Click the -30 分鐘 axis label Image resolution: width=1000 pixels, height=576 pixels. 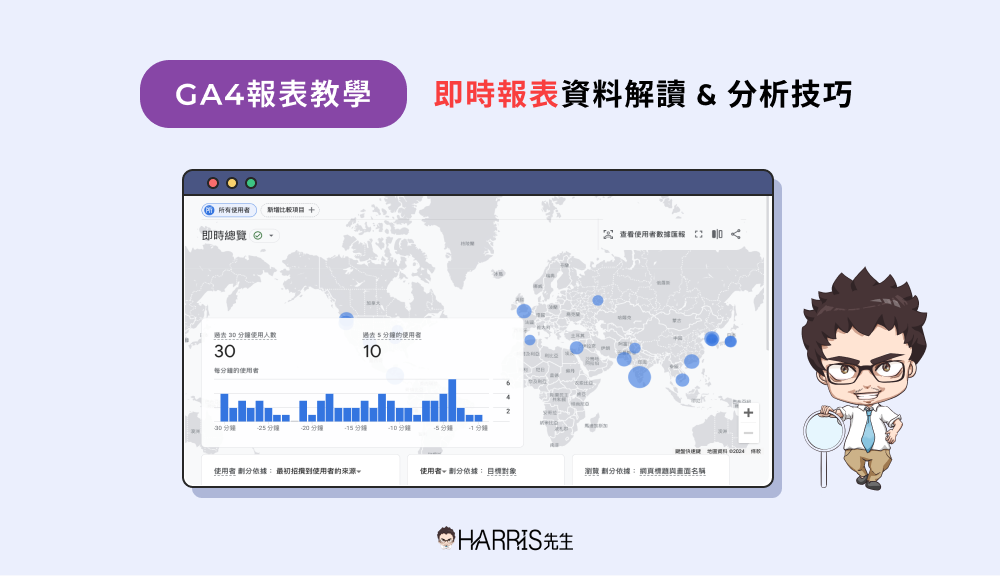click(x=224, y=428)
